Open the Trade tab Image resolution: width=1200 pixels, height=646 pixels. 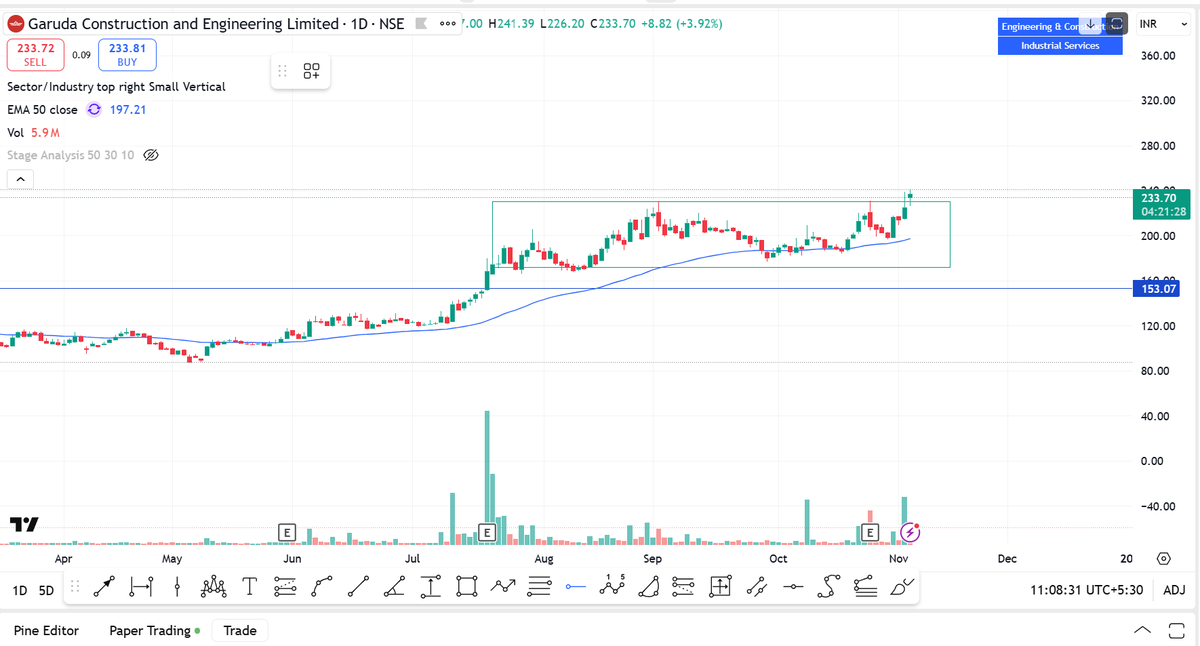[x=240, y=630]
